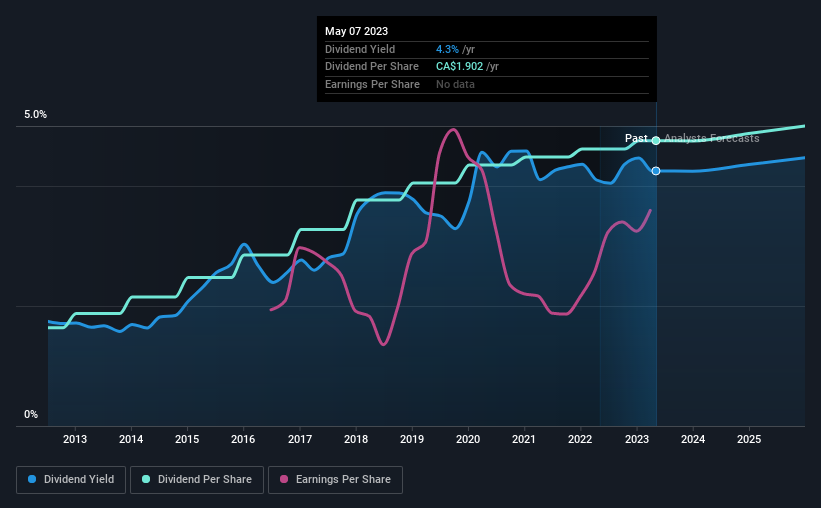The width and height of the screenshot is (821, 508).
Task: Click the pink Earnings Per Share legend dot
Action: pos(284,479)
